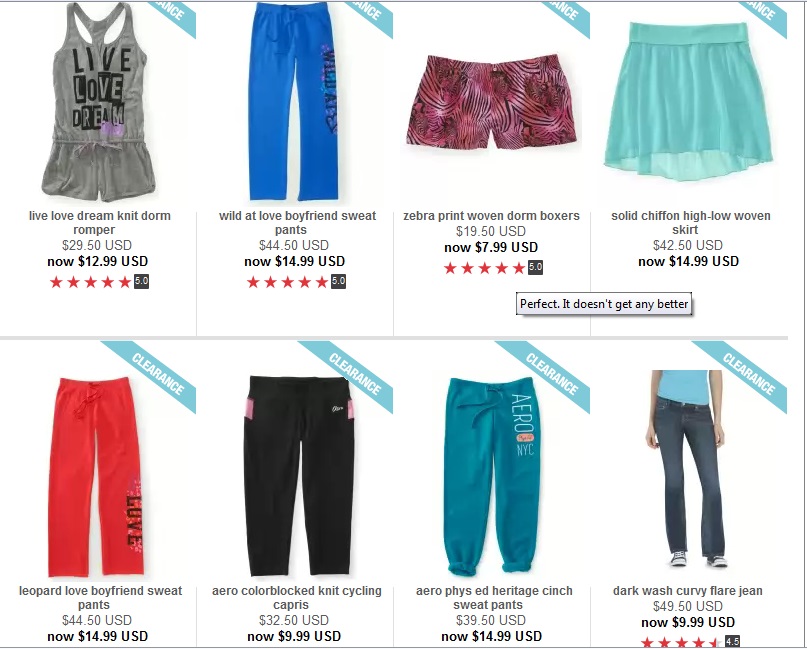The width and height of the screenshot is (807, 649).
Task: Click 'dark wash curvy flare jean' title
Action: pyautogui.click(x=688, y=591)
